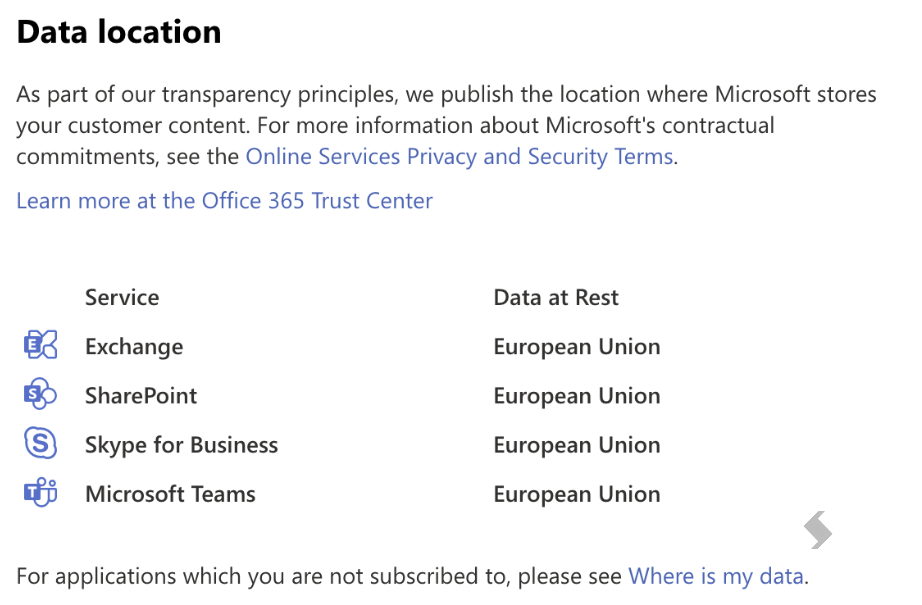Click the Microsoft Teams icon
This screenshot has height=605, width=922.
[41, 493]
